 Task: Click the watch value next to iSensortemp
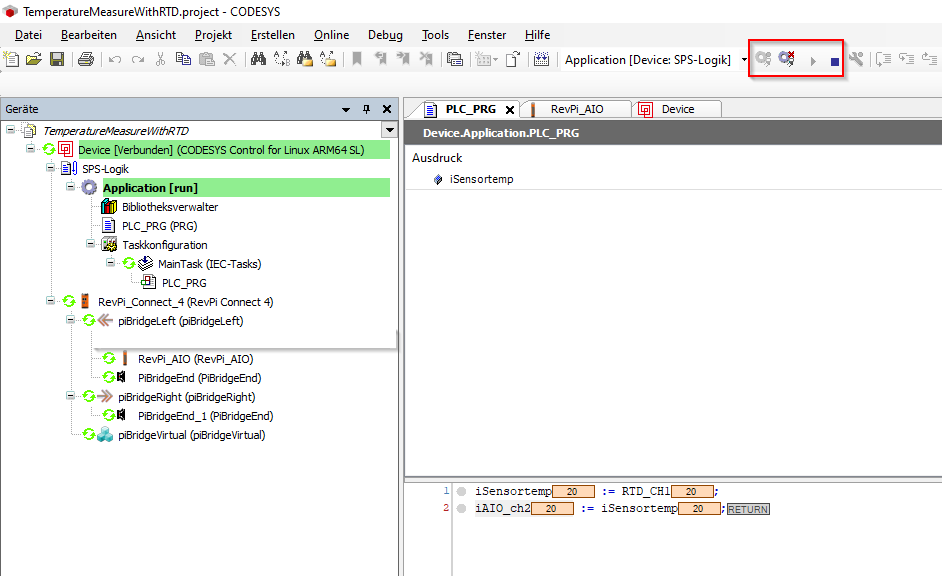(570, 491)
